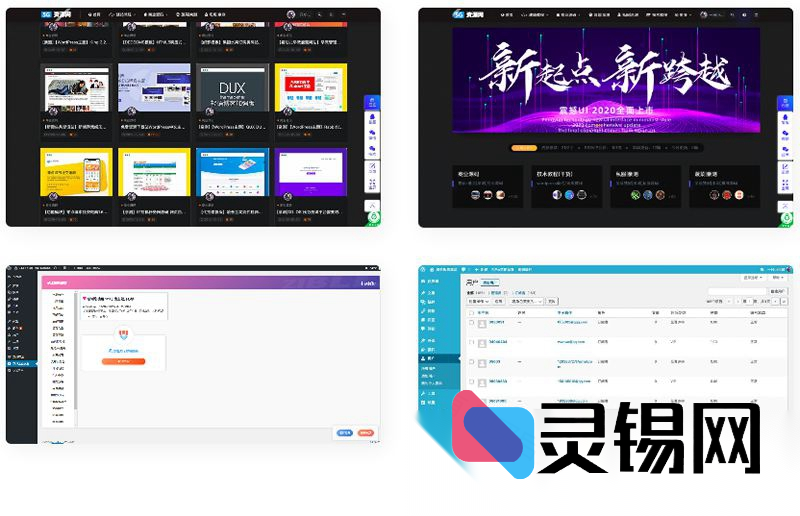Image resolution: width=800 pixels, height=516 pixels.
Task: Click the orange pill label below the banner
Action: (x=524, y=148)
